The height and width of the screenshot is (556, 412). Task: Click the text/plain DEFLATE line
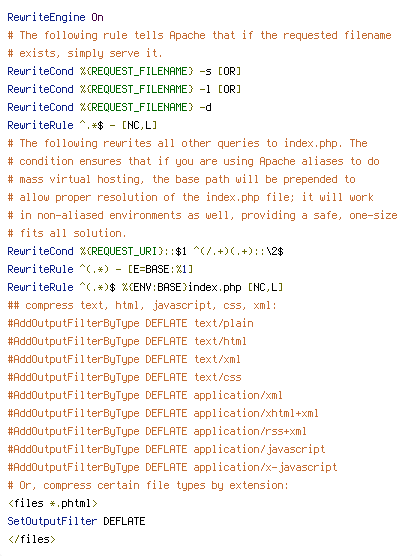click(130, 324)
